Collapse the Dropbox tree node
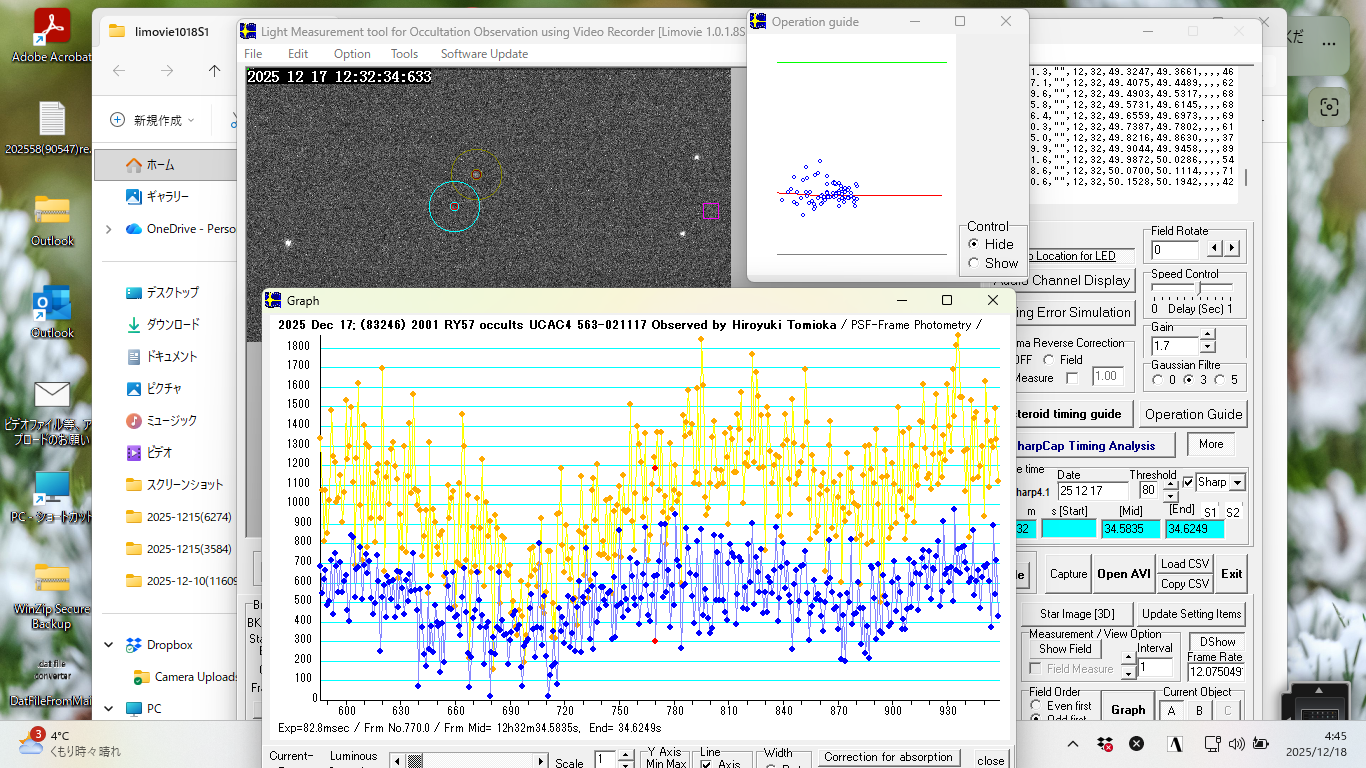Viewport: 1366px width, 768px height. point(108,645)
